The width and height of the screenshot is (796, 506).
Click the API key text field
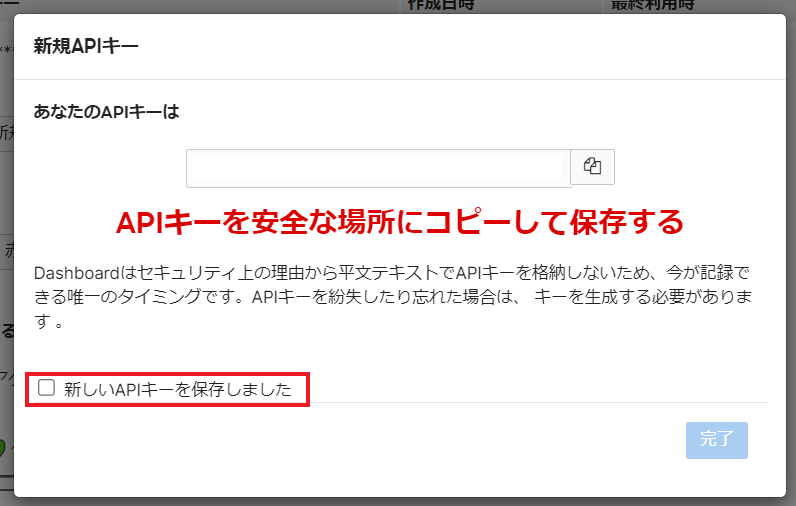[x=379, y=168]
